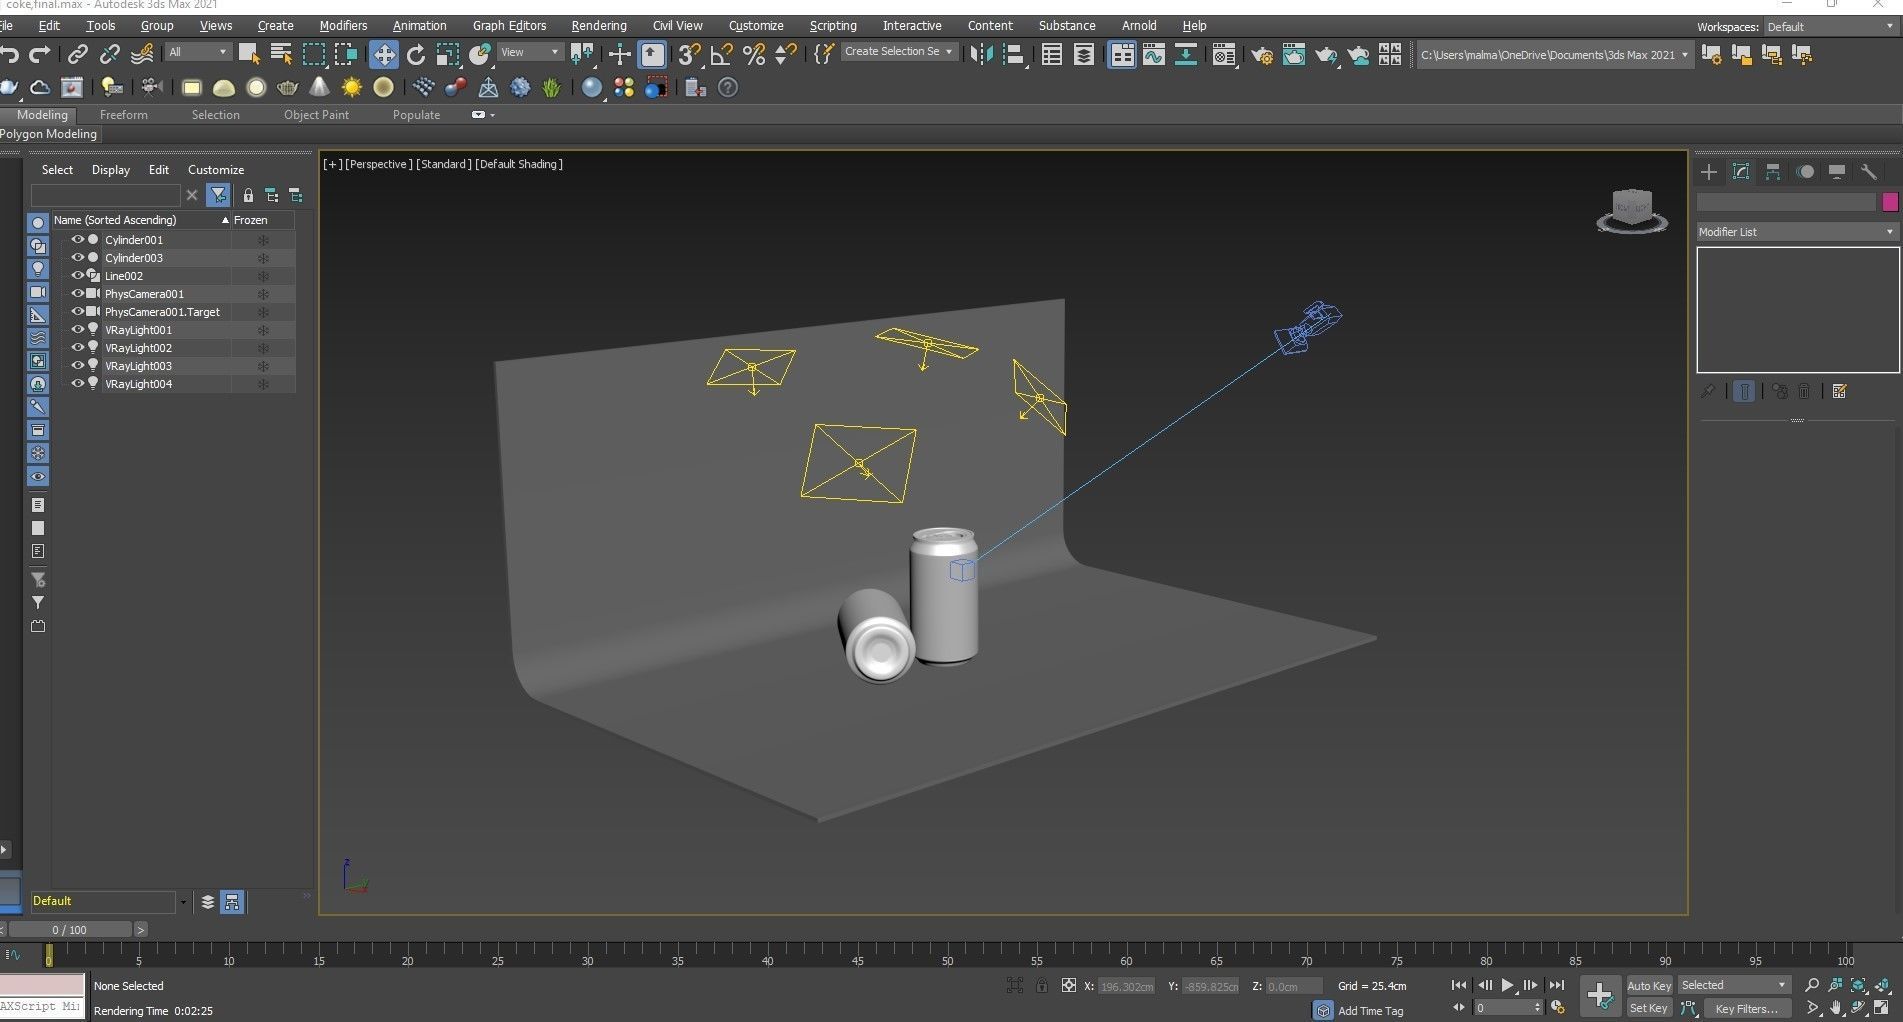Click the help question mark icon
This screenshot has height=1022, width=1903.
728,88
